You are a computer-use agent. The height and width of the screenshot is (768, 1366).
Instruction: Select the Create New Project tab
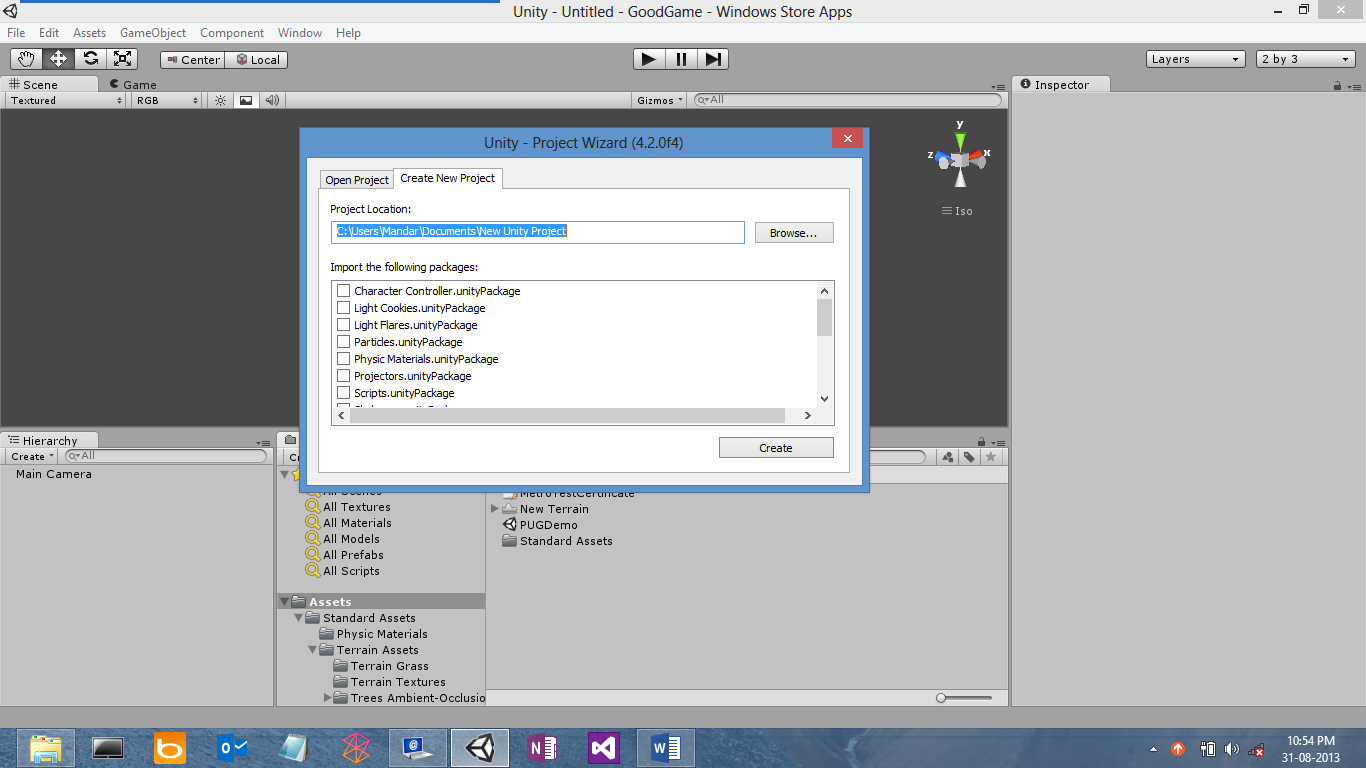[448, 178]
